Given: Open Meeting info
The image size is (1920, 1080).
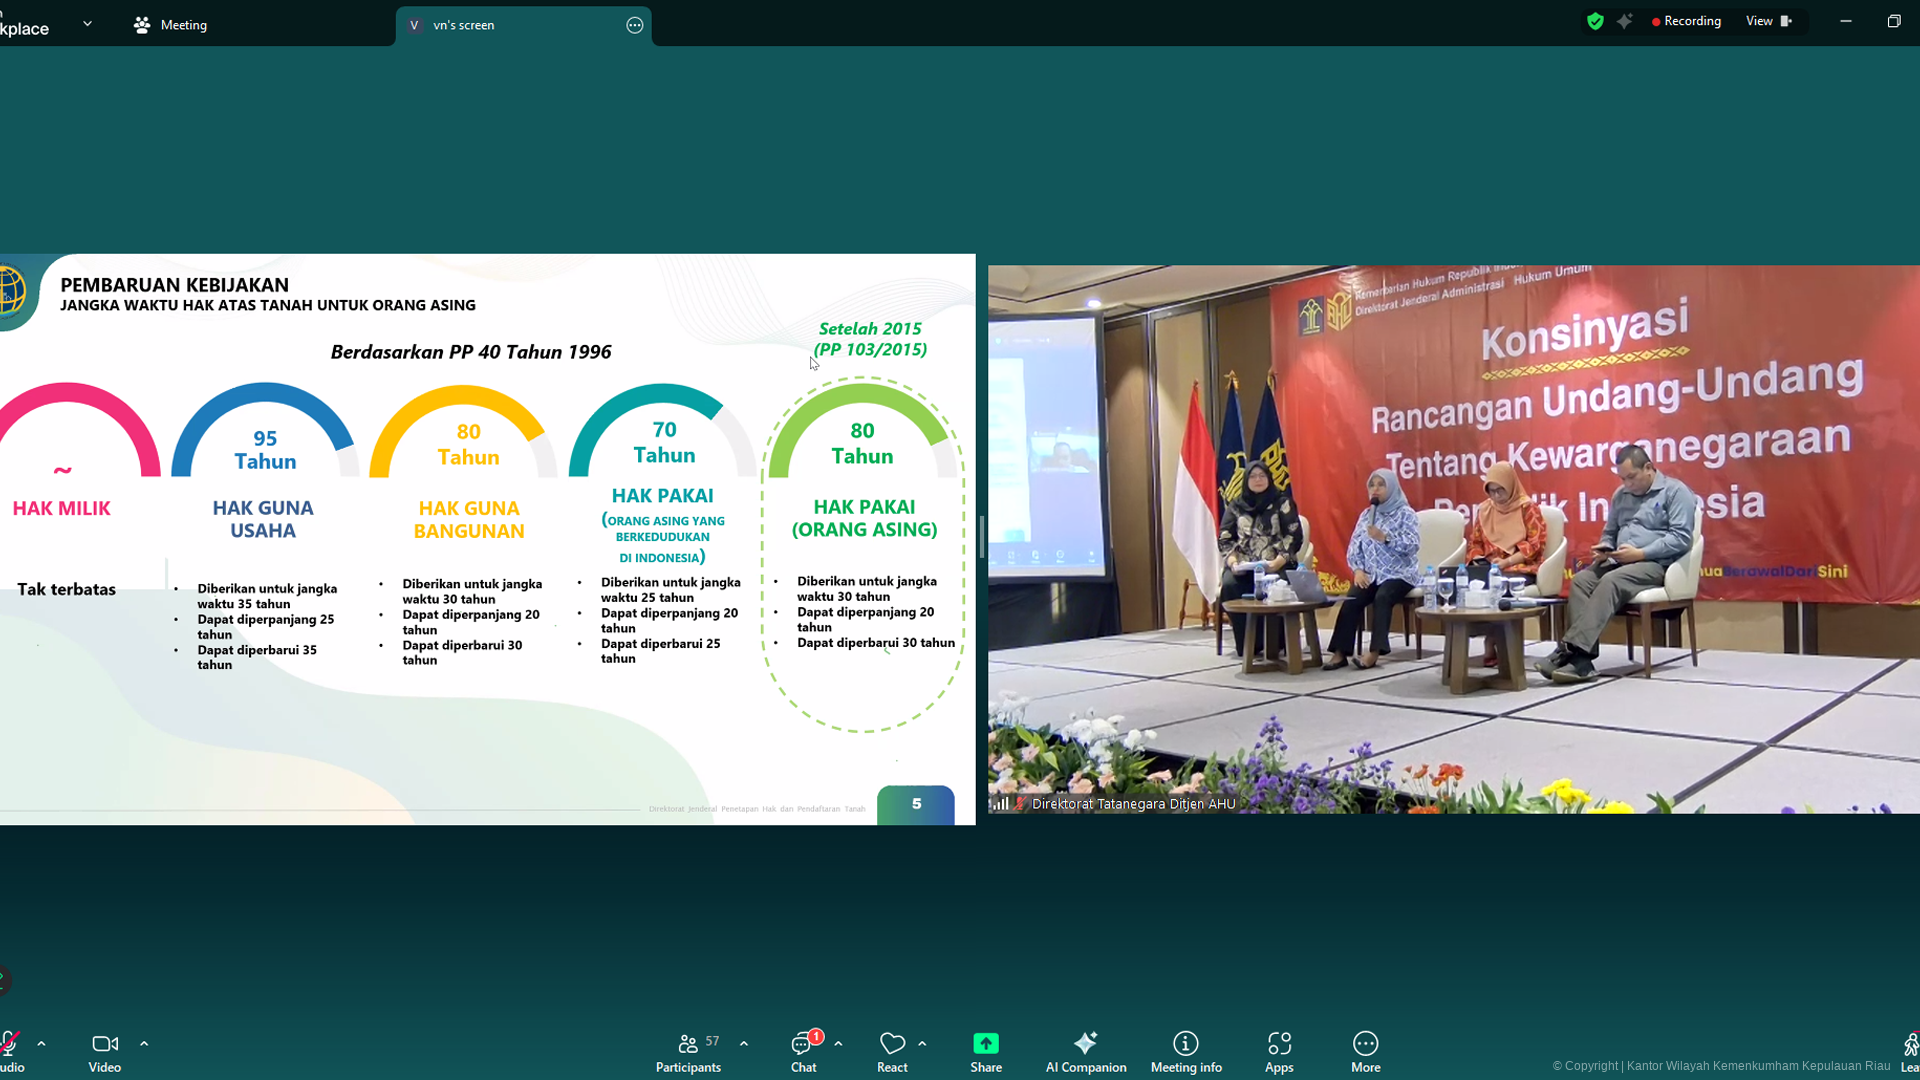Looking at the screenshot, I should [x=1185, y=1052].
